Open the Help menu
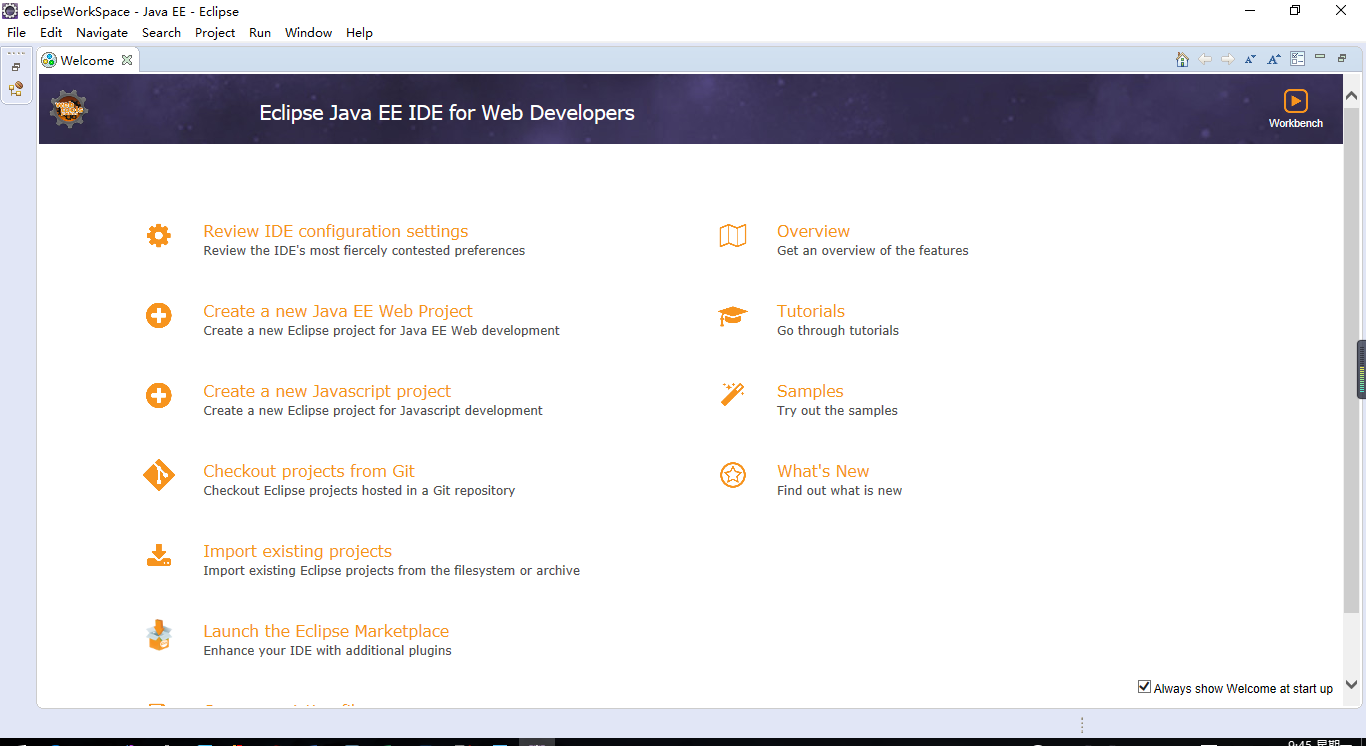Screen dimensions: 1366x746 coord(359,32)
